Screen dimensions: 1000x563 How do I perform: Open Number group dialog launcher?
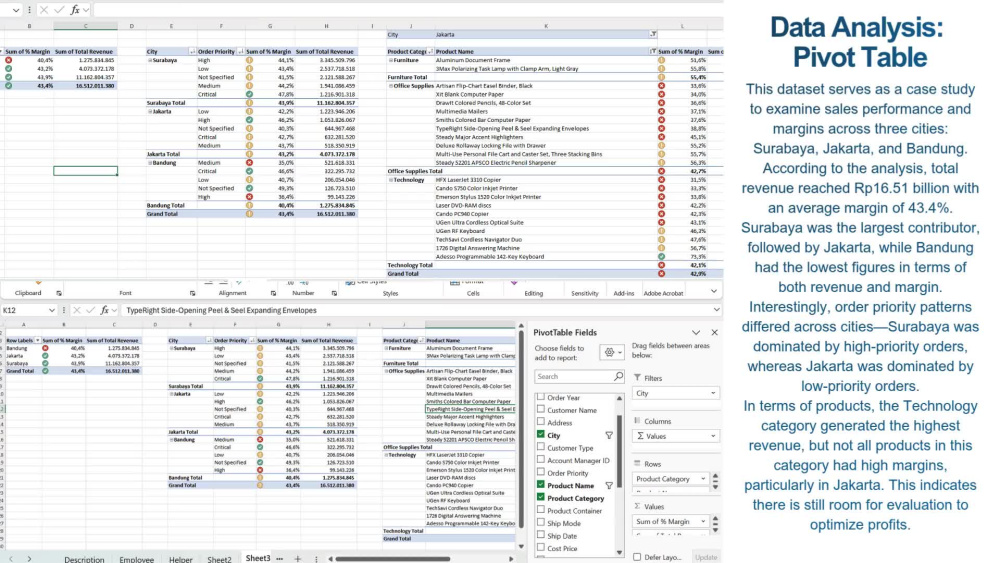tap(334, 293)
